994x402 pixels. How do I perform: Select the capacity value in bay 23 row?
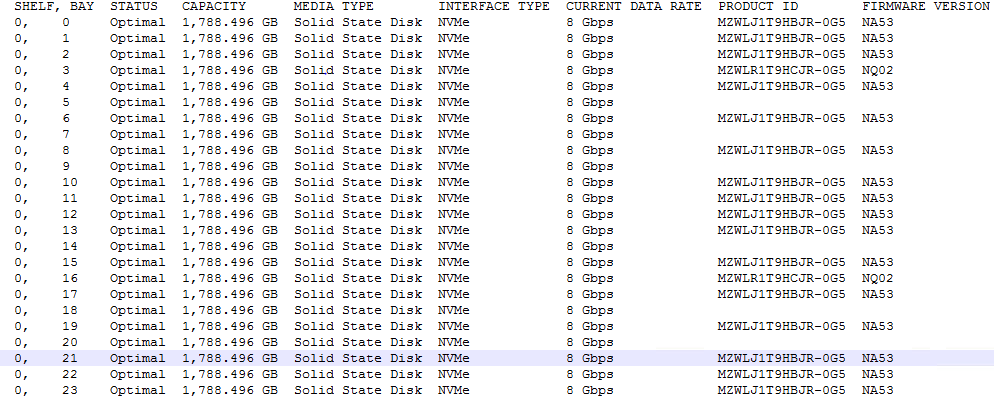tap(229, 390)
